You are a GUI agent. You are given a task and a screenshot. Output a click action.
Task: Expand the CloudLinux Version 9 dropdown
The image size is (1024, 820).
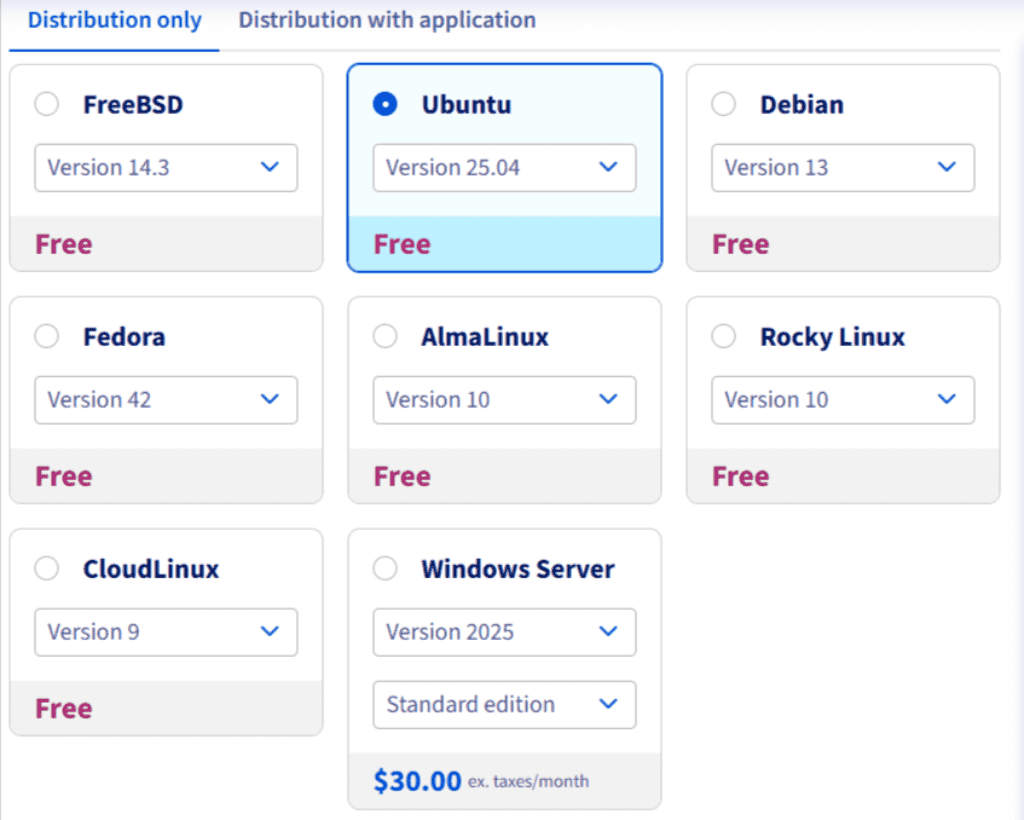(x=166, y=632)
